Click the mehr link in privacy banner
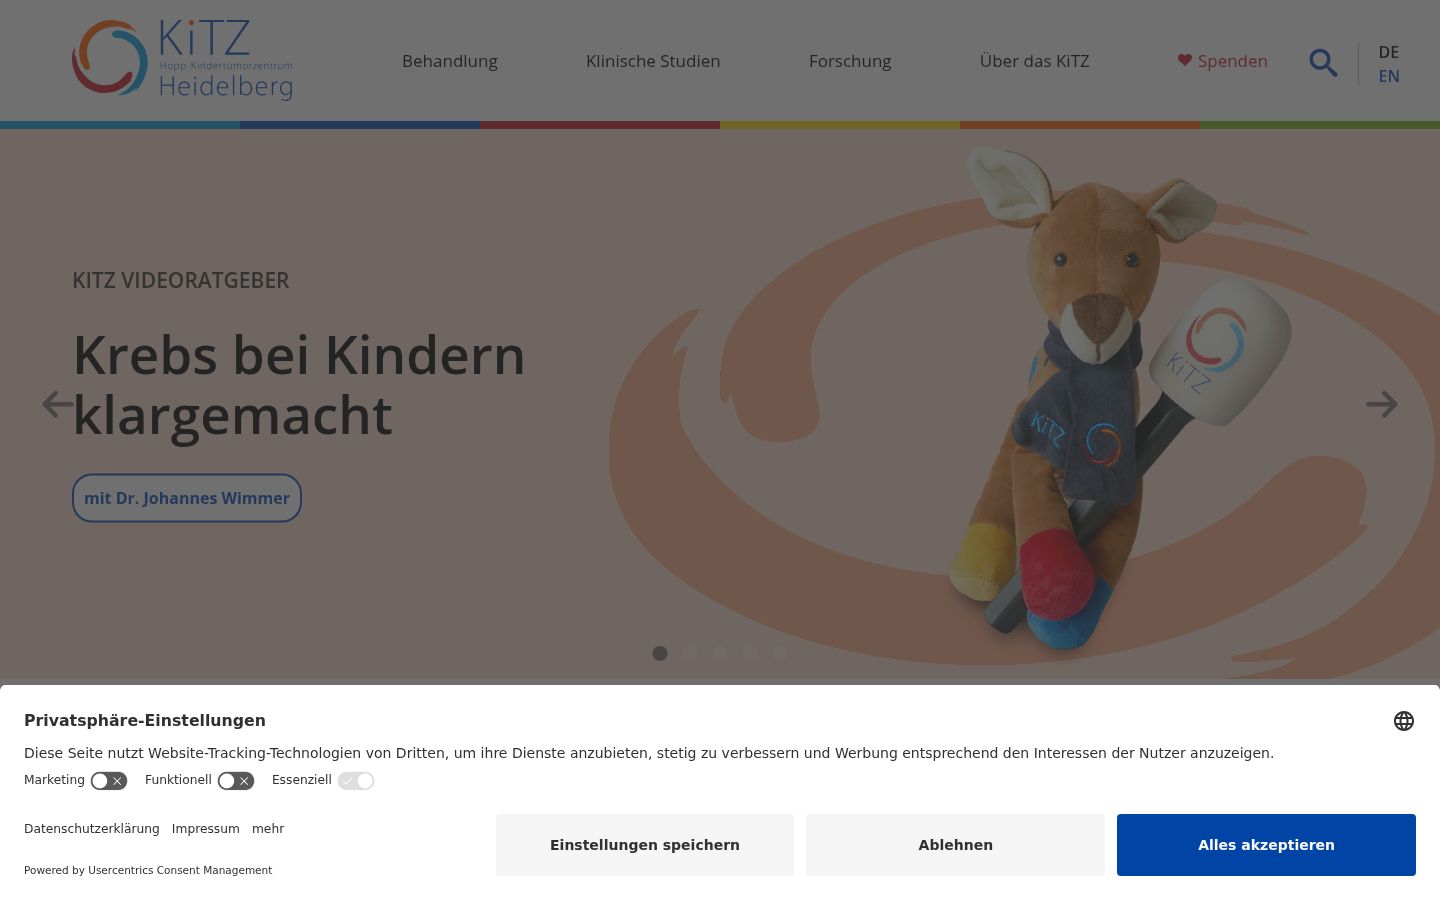Viewport: 1440px width, 900px height. click(268, 829)
